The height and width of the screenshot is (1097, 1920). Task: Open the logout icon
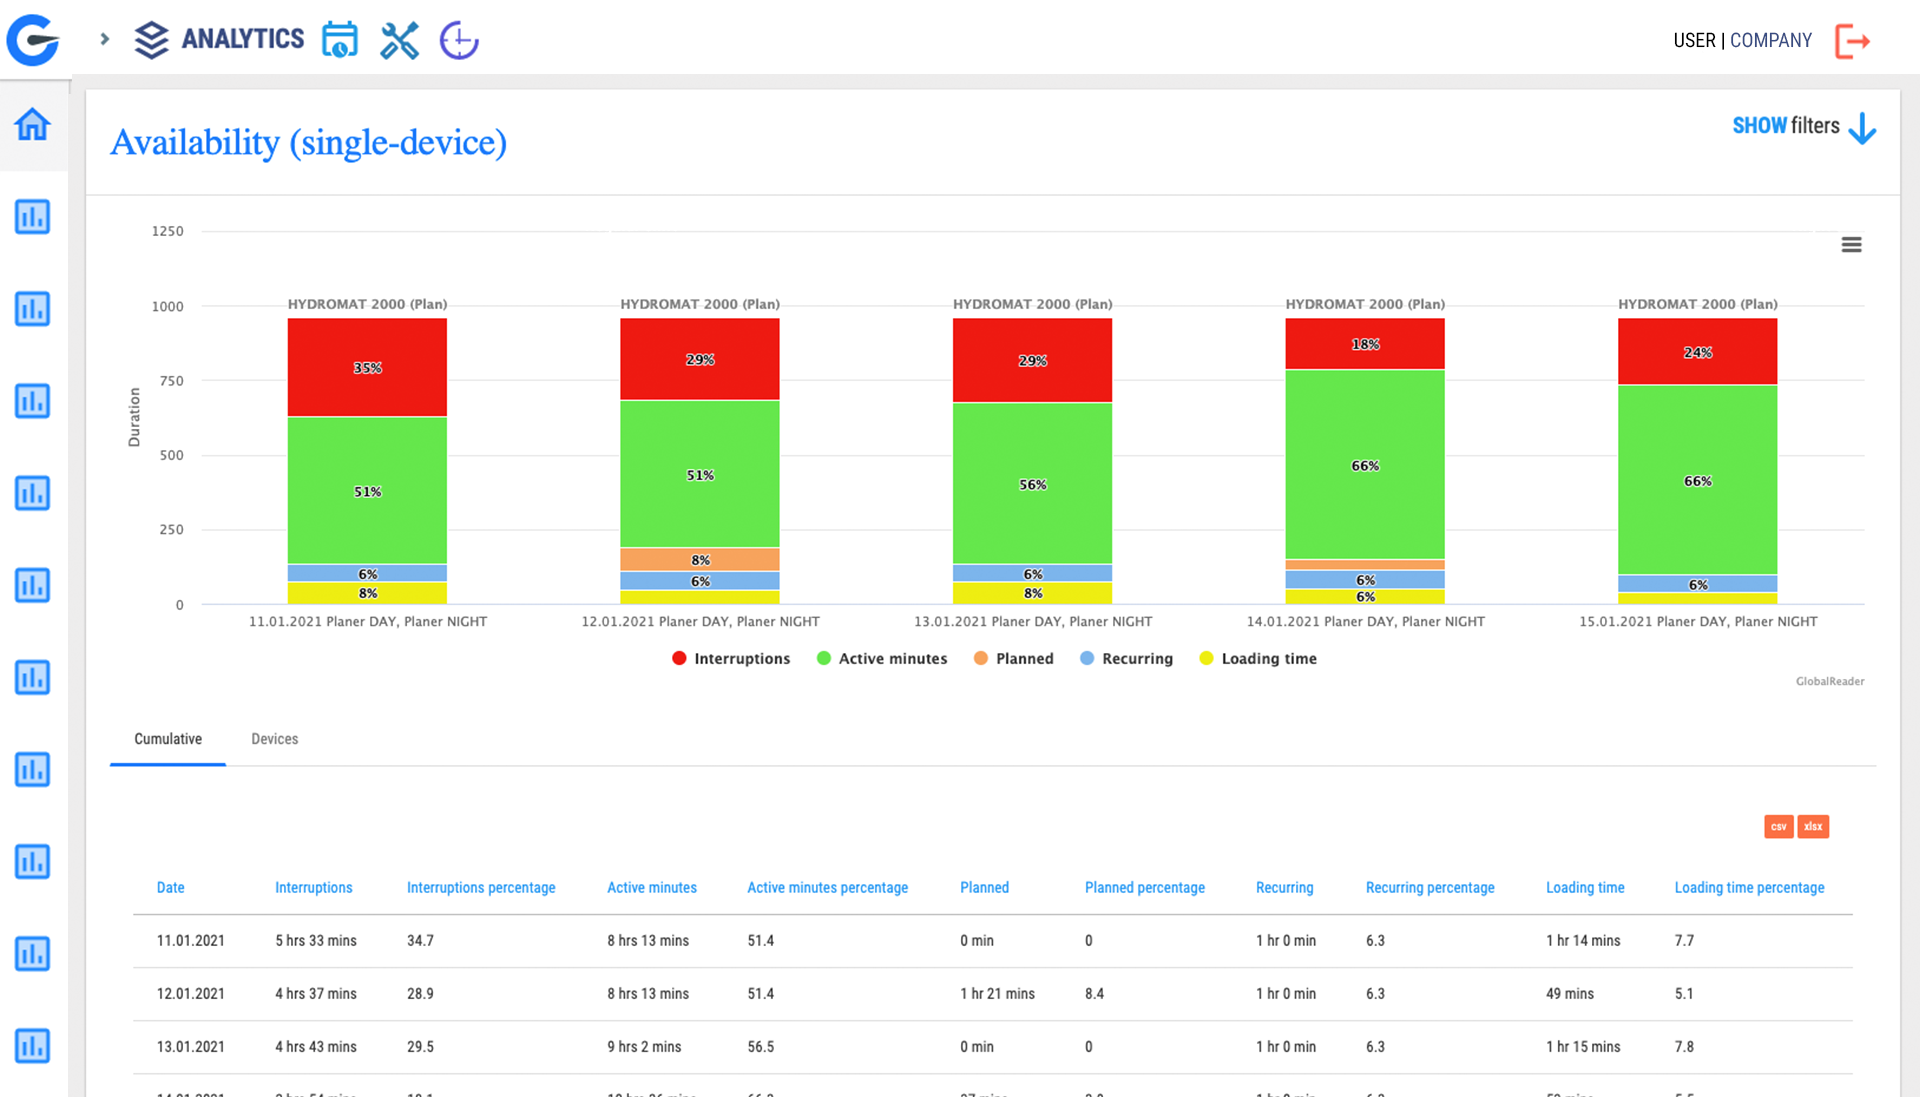coord(1853,40)
